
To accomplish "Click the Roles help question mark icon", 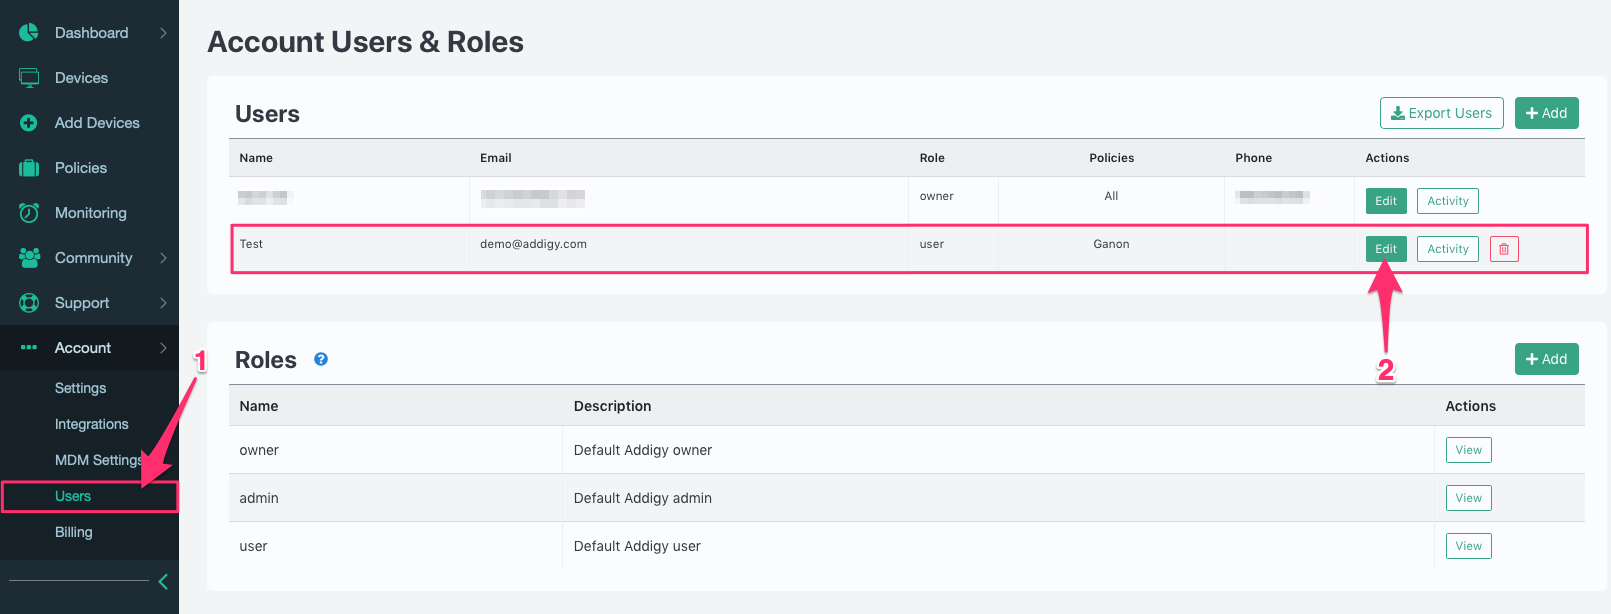I will (x=321, y=359).
